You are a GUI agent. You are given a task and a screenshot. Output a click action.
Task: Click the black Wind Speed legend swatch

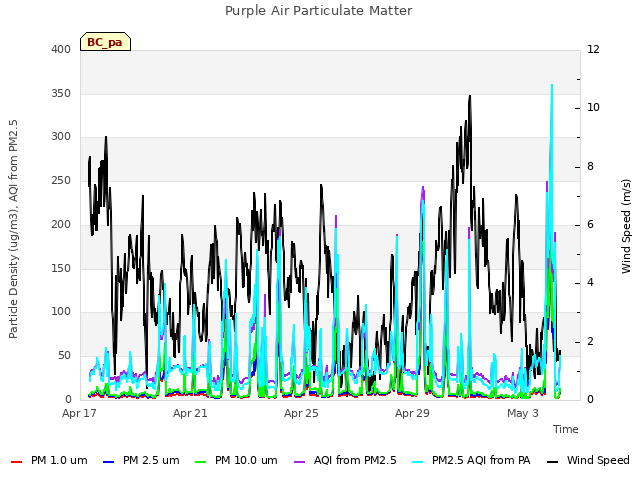(x=552, y=462)
